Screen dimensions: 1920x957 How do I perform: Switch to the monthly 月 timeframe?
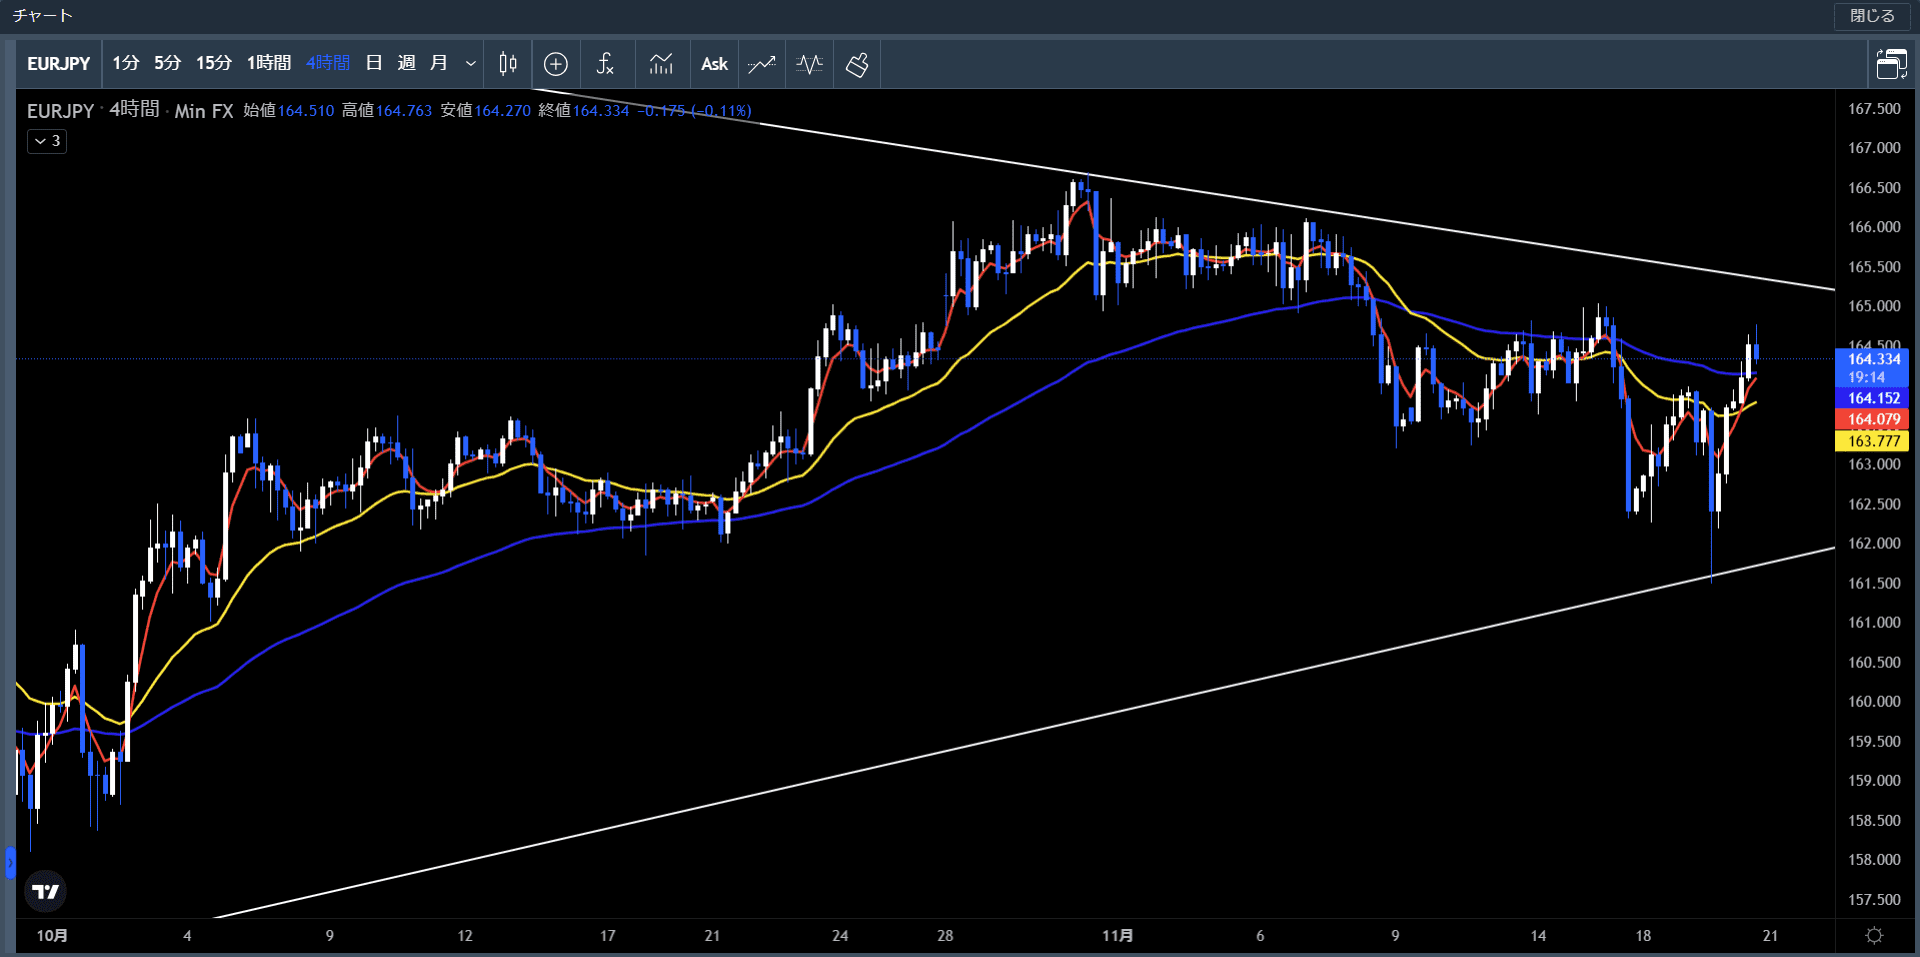tap(438, 63)
